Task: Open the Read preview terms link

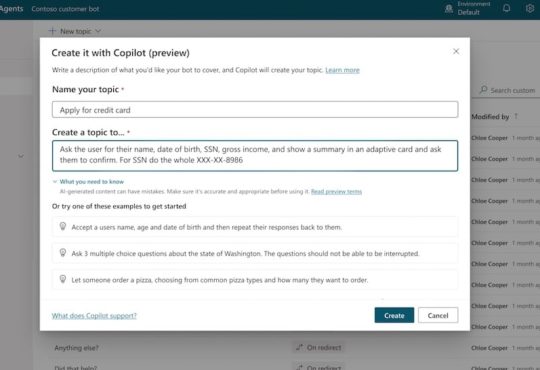Action: 336,192
